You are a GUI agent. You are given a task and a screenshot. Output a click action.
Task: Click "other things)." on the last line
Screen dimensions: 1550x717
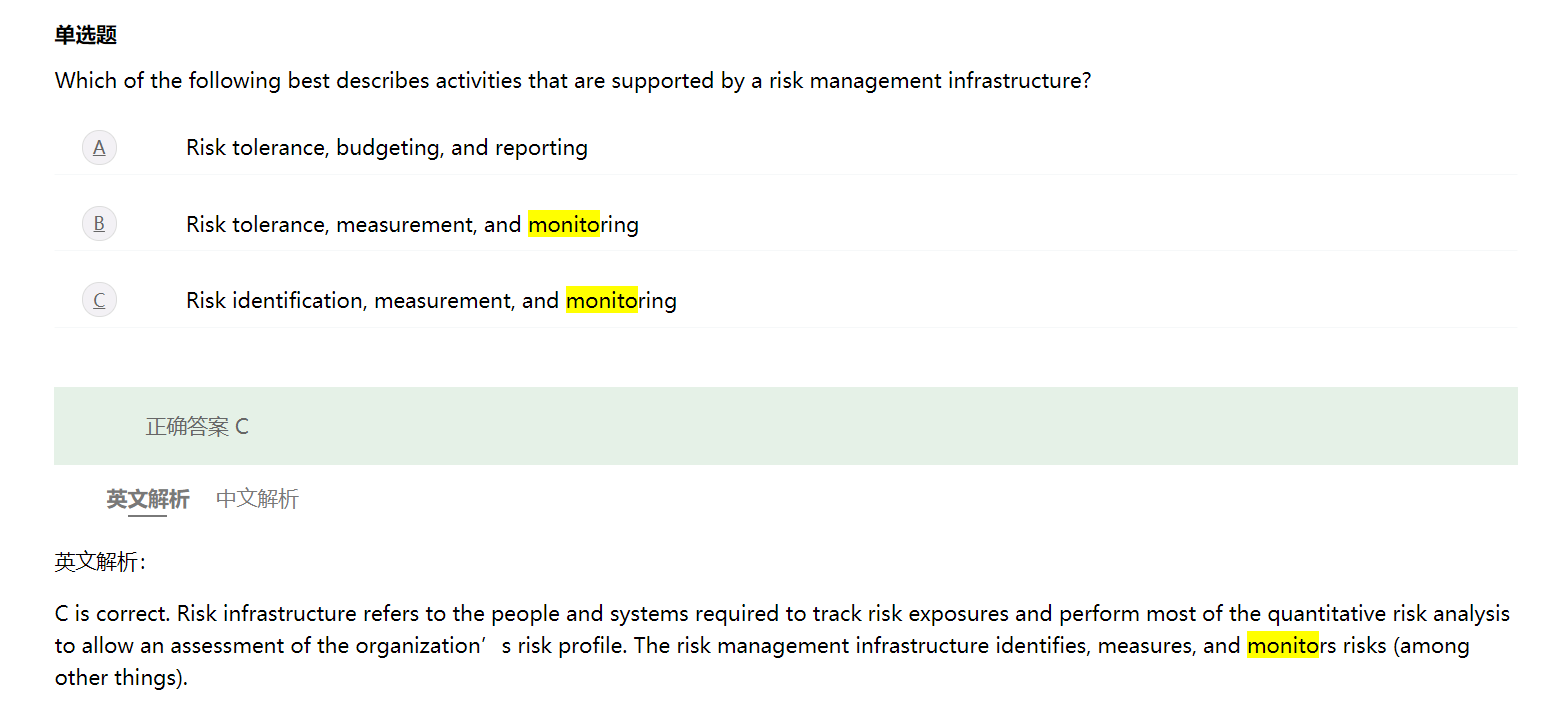pyautogui.click(x=121, y=678)
